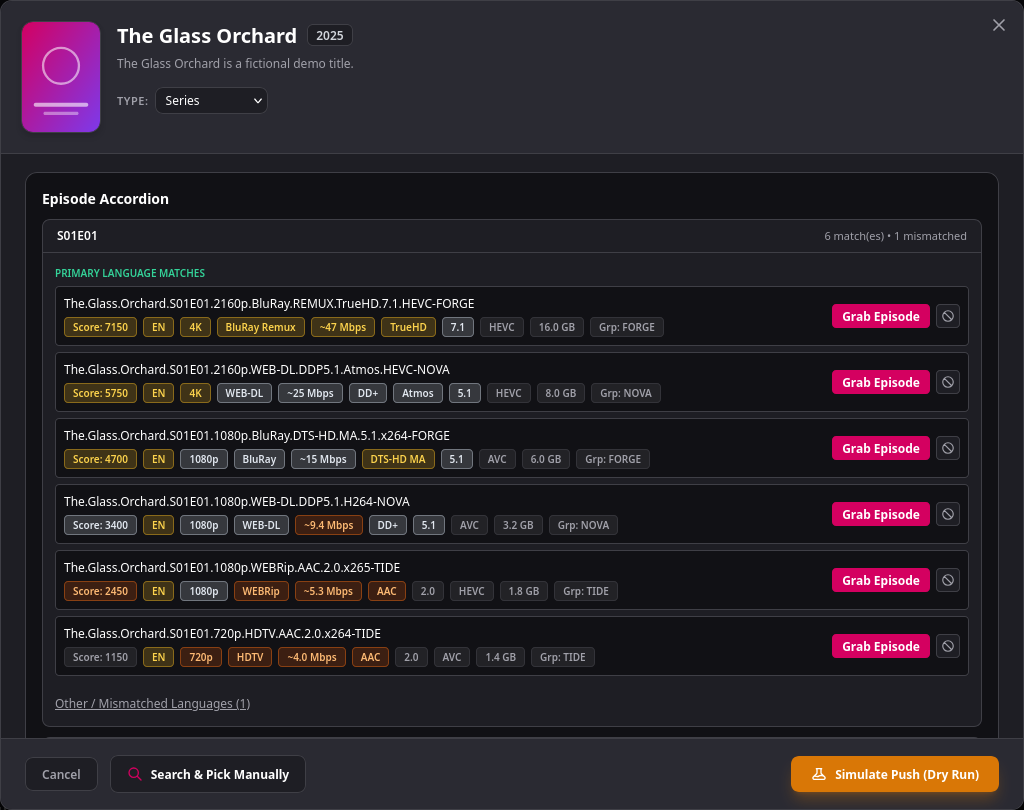The height and width of the screenshot is (810, 1024).
Task: Click the 720p resolution tag
Action: coord(201,657)
